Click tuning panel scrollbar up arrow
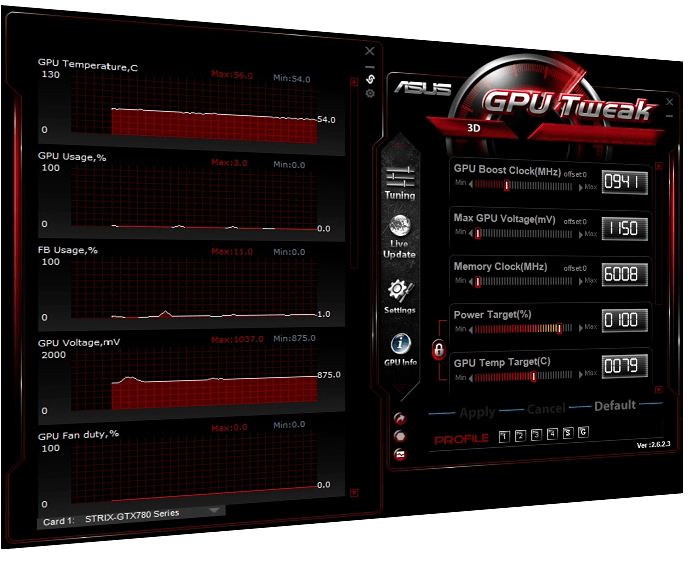The image size is (690, 570). (659, 166)
